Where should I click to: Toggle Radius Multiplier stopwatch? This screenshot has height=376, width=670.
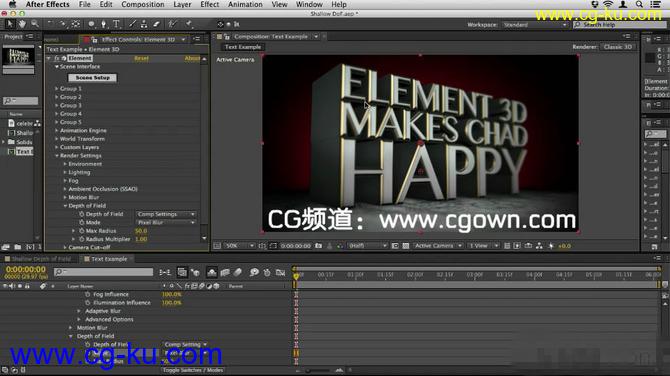[x=81, y=239]
